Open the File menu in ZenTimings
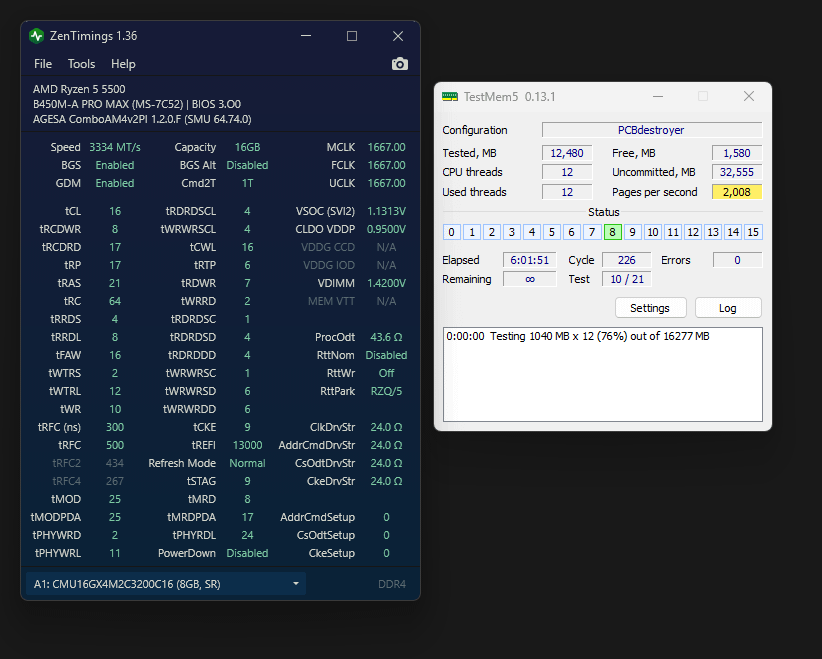This screenshot has width=822, height=659. [43, 64]
